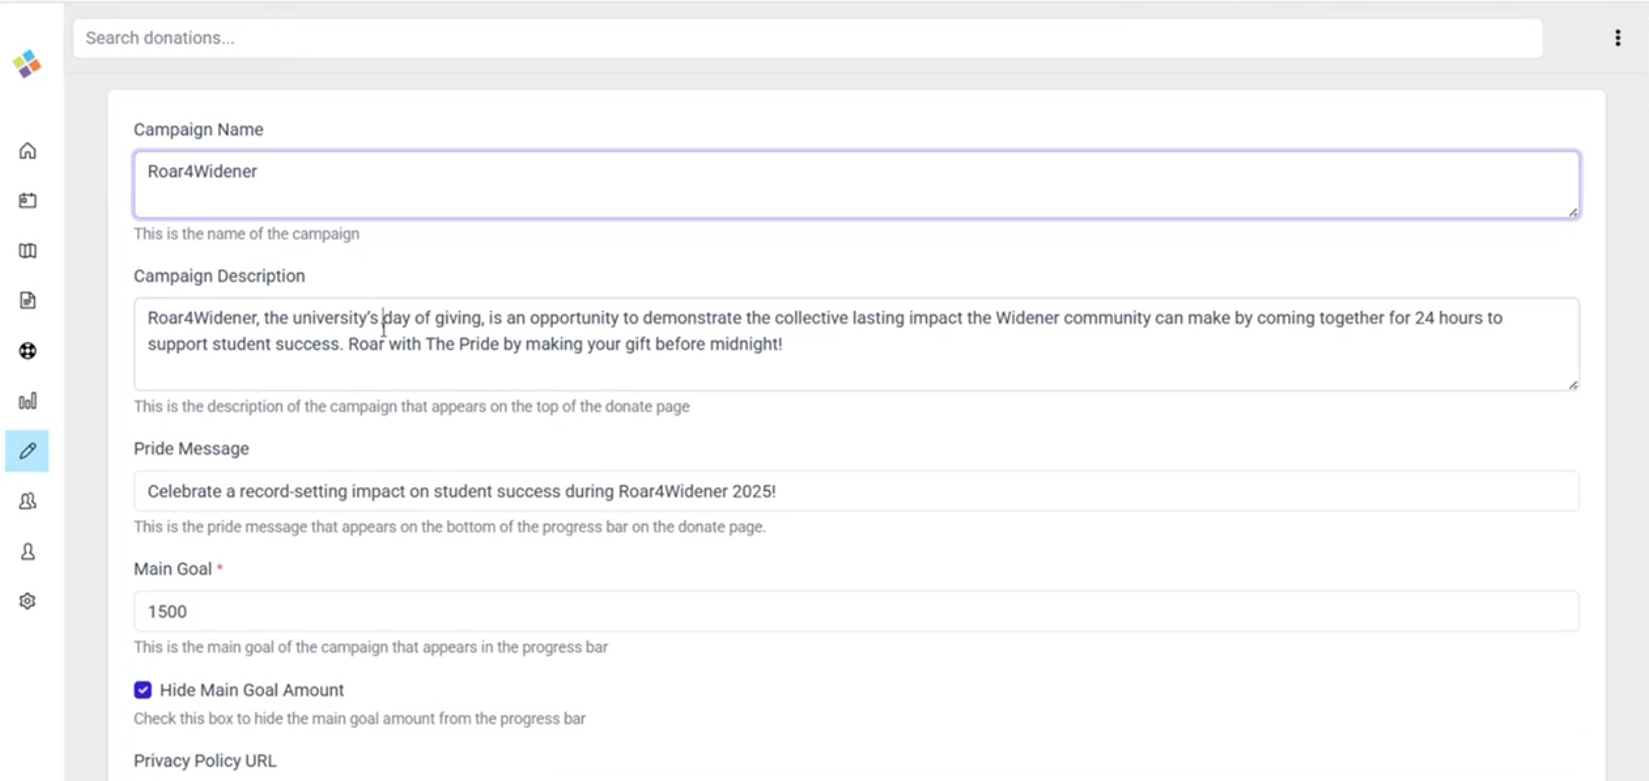Open the bar chart analytics icon
This screenshot has height=781, width=1649.
coord(28,401)
